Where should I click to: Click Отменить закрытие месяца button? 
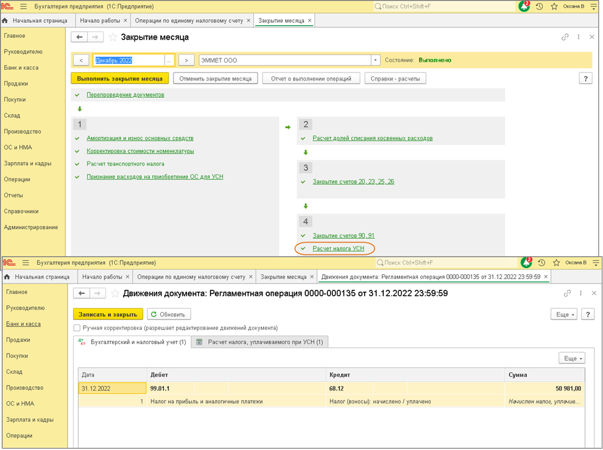tap(215, 78)
